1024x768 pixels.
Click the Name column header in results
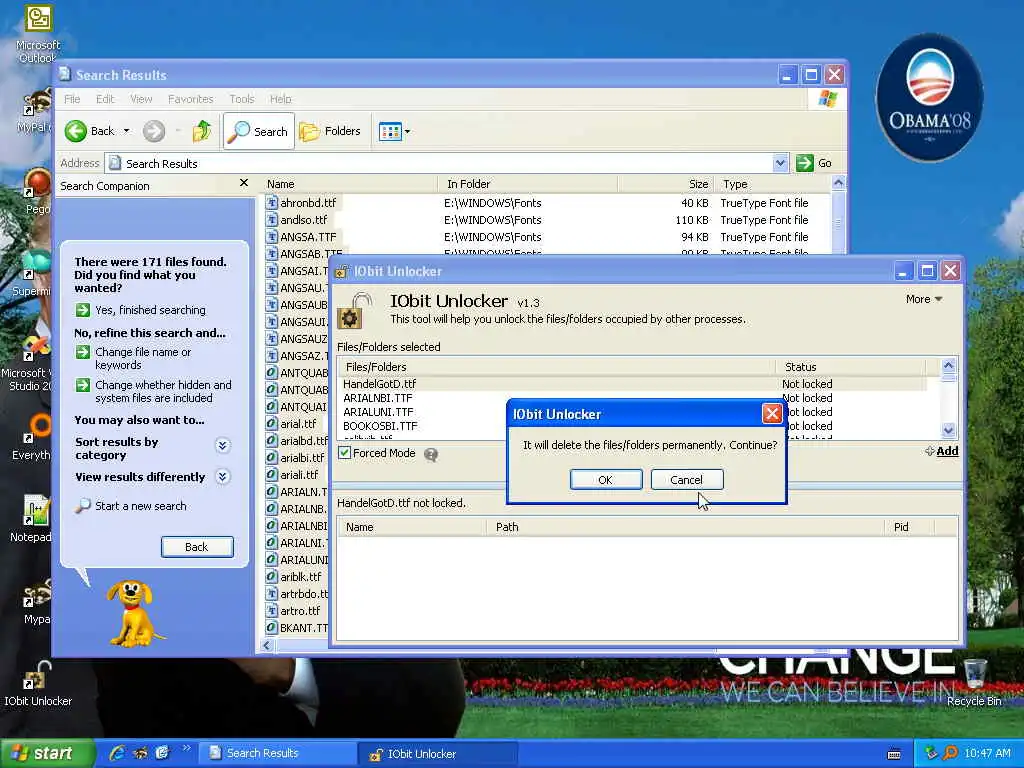pyautogui.click(x=349, y=184)
